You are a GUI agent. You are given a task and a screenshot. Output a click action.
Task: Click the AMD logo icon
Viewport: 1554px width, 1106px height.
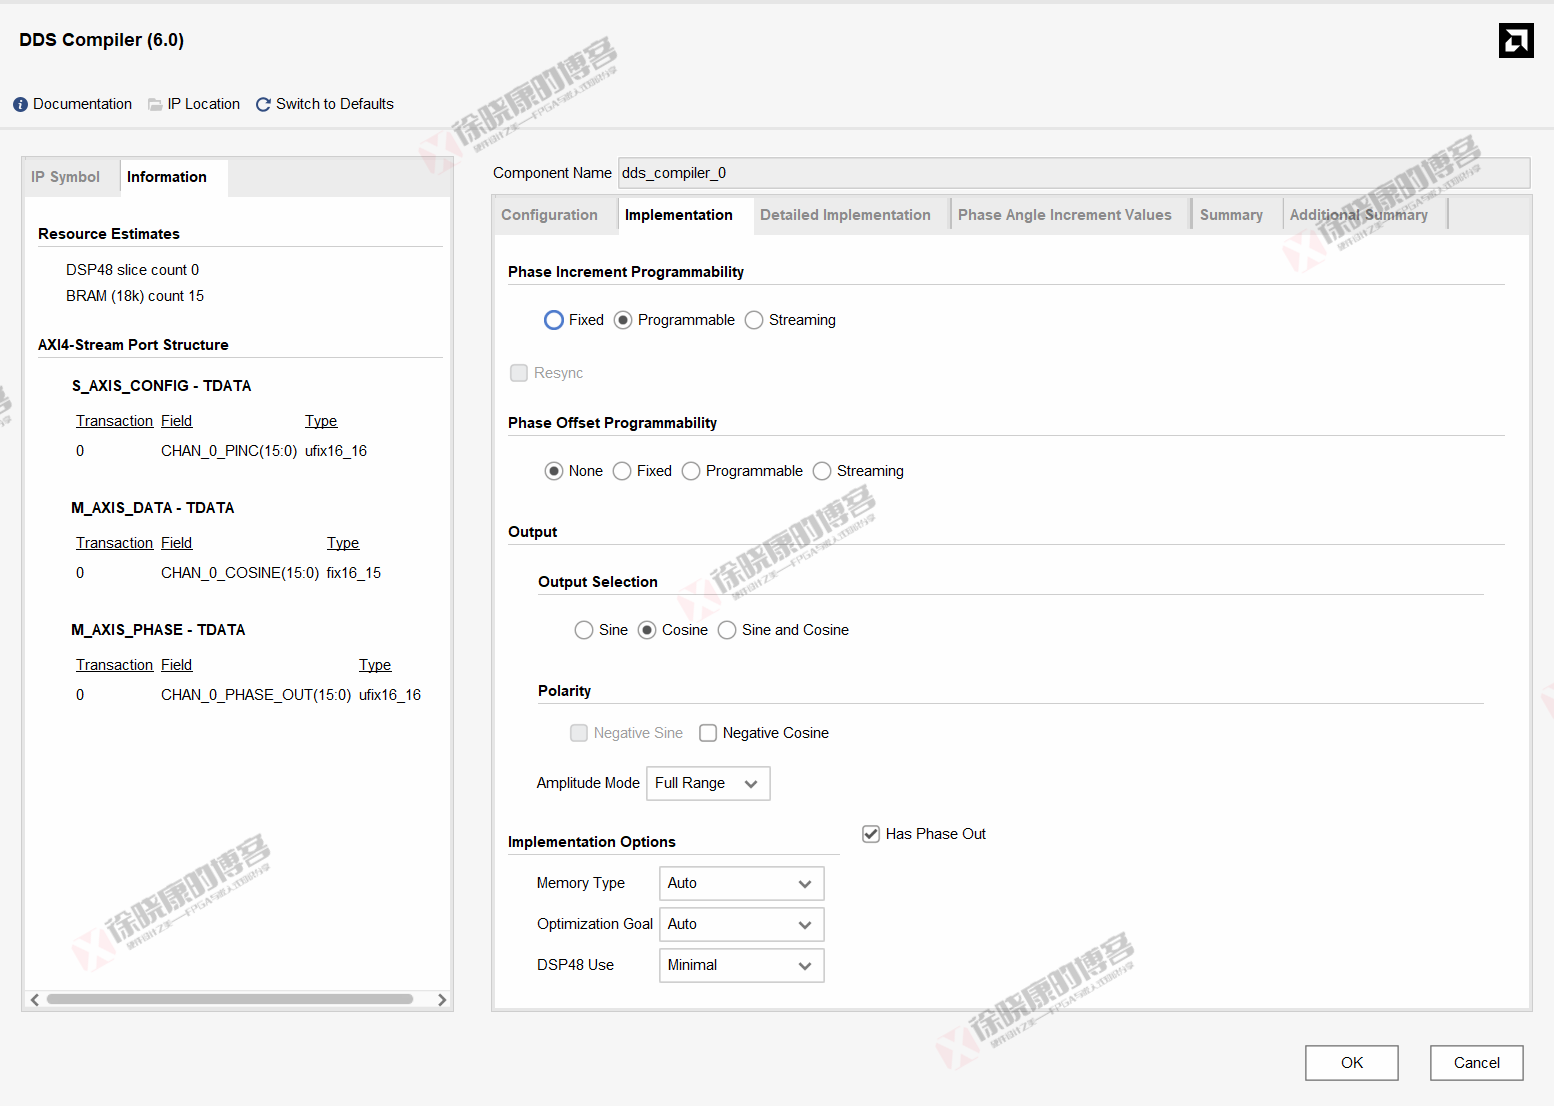[x=1515, y=41]
